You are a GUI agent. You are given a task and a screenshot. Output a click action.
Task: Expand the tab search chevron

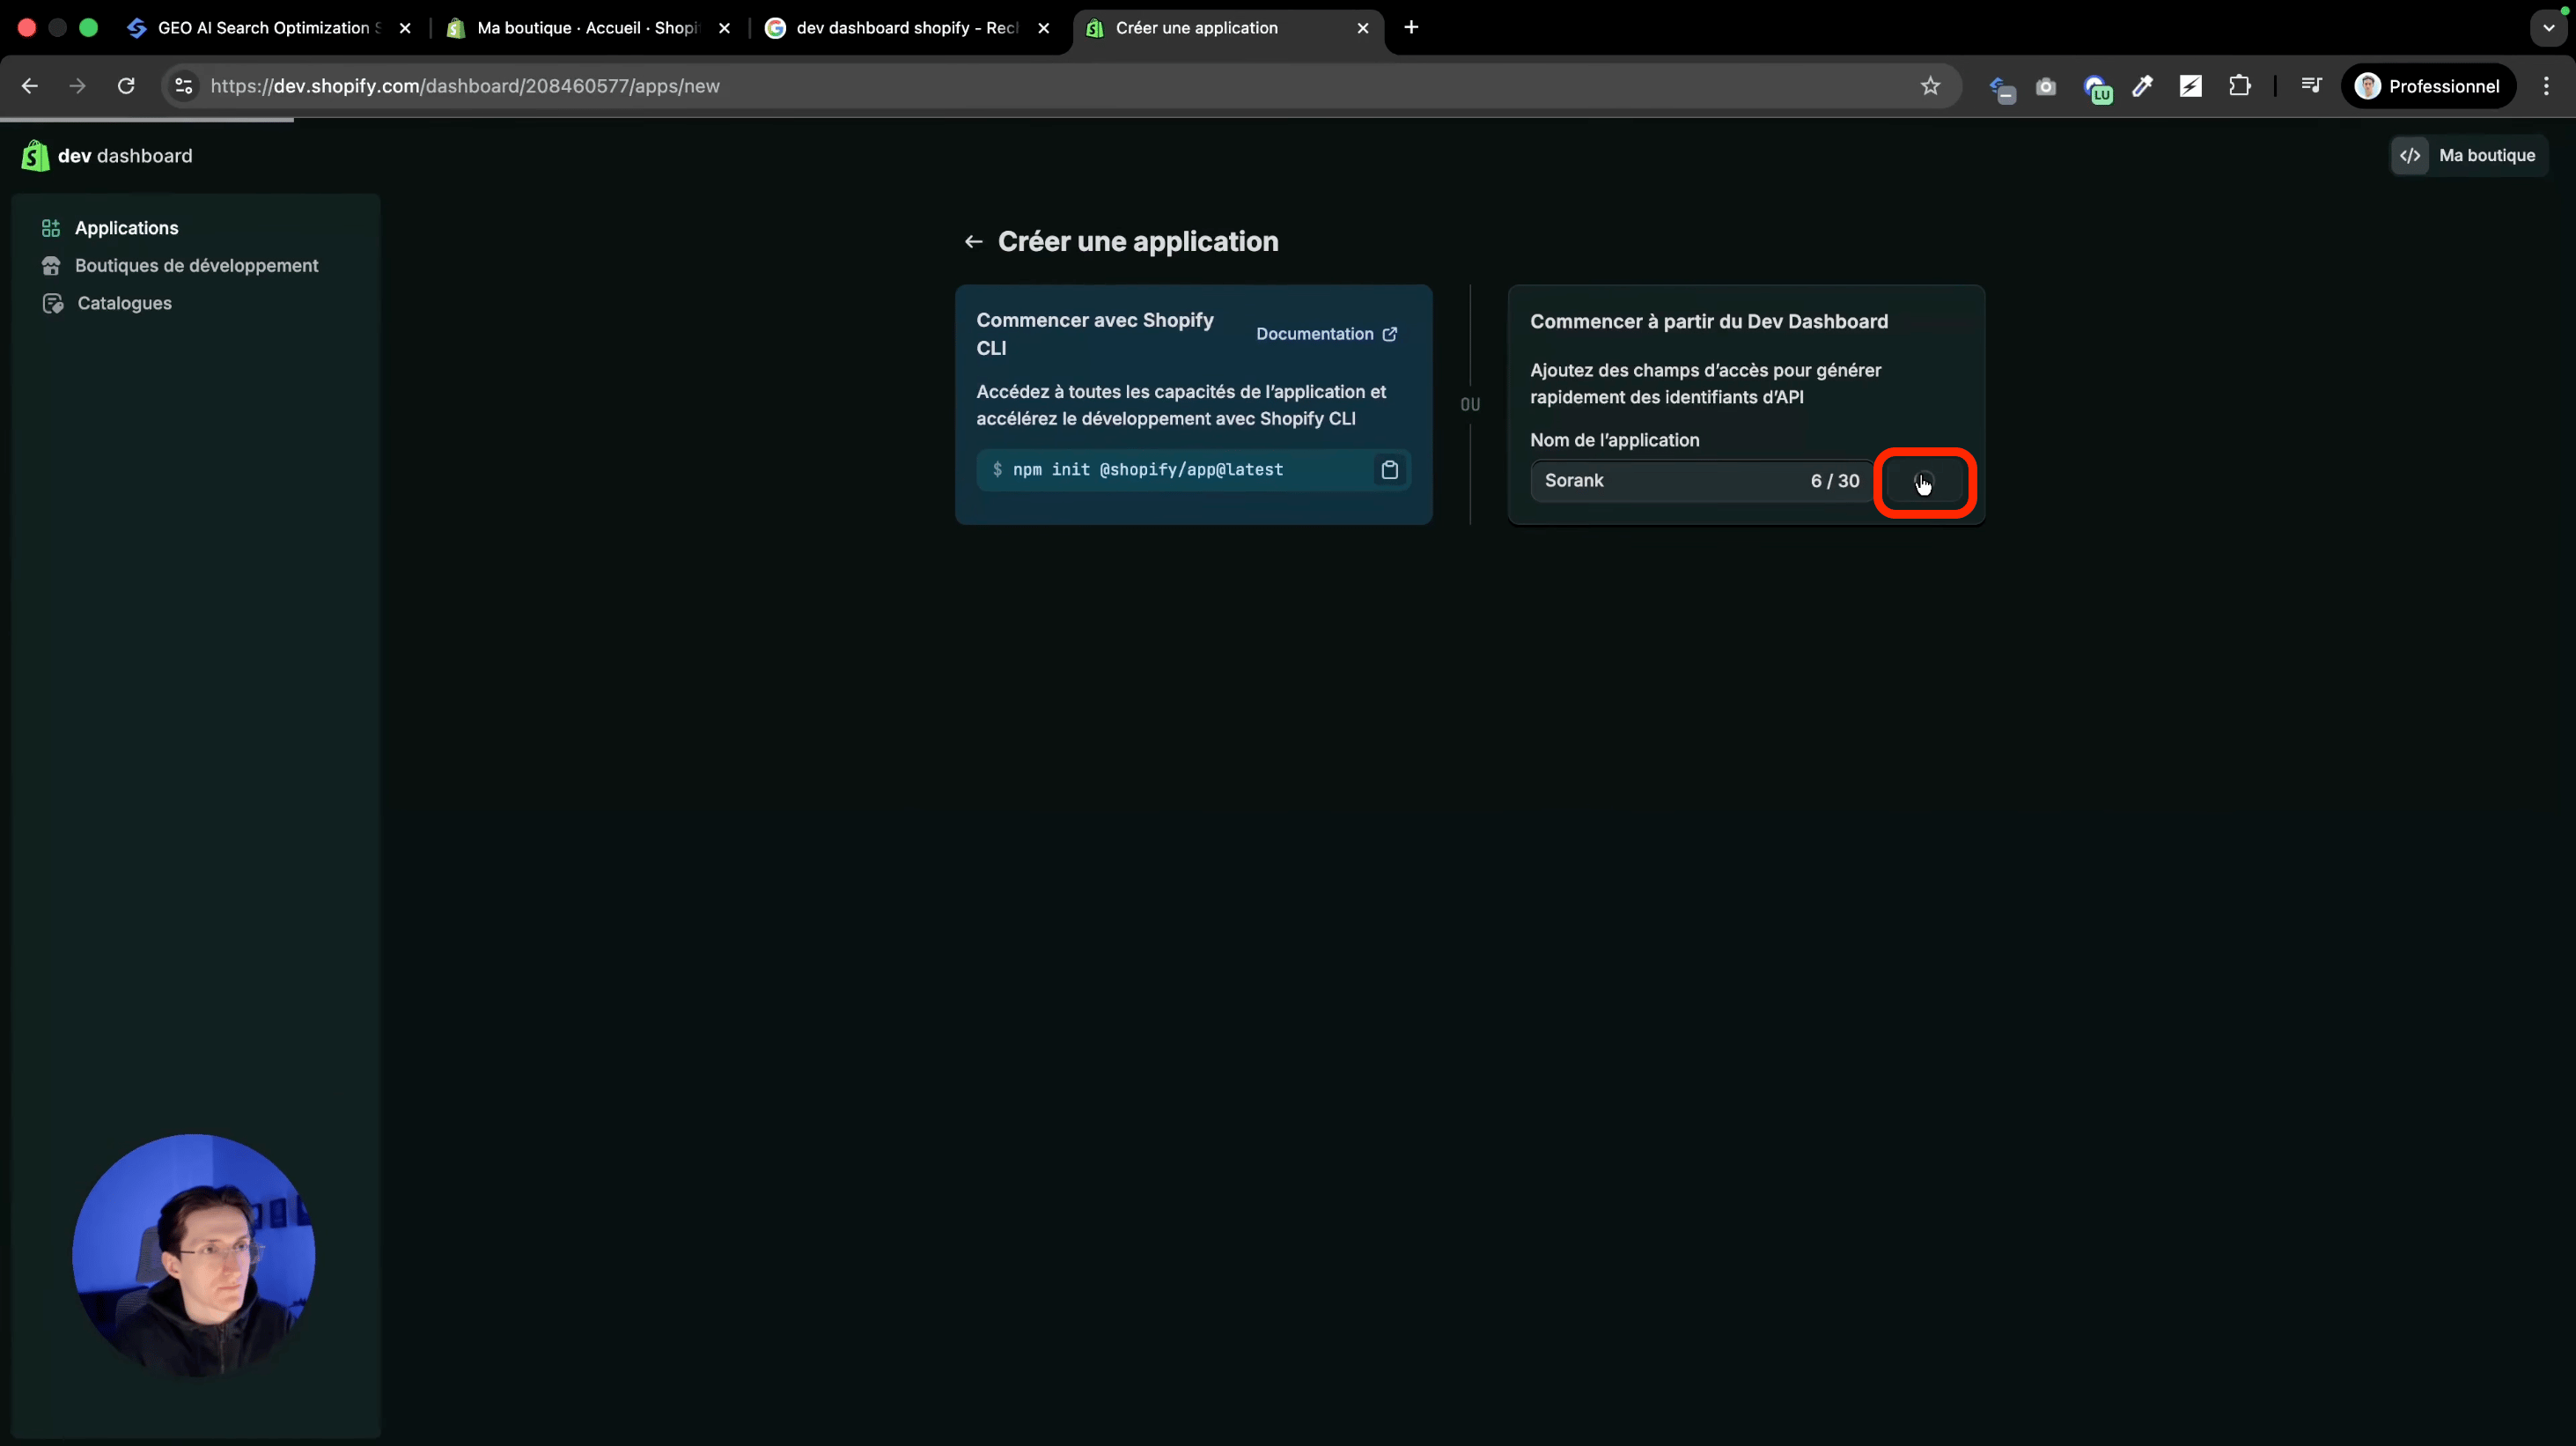pos(2548,27)
